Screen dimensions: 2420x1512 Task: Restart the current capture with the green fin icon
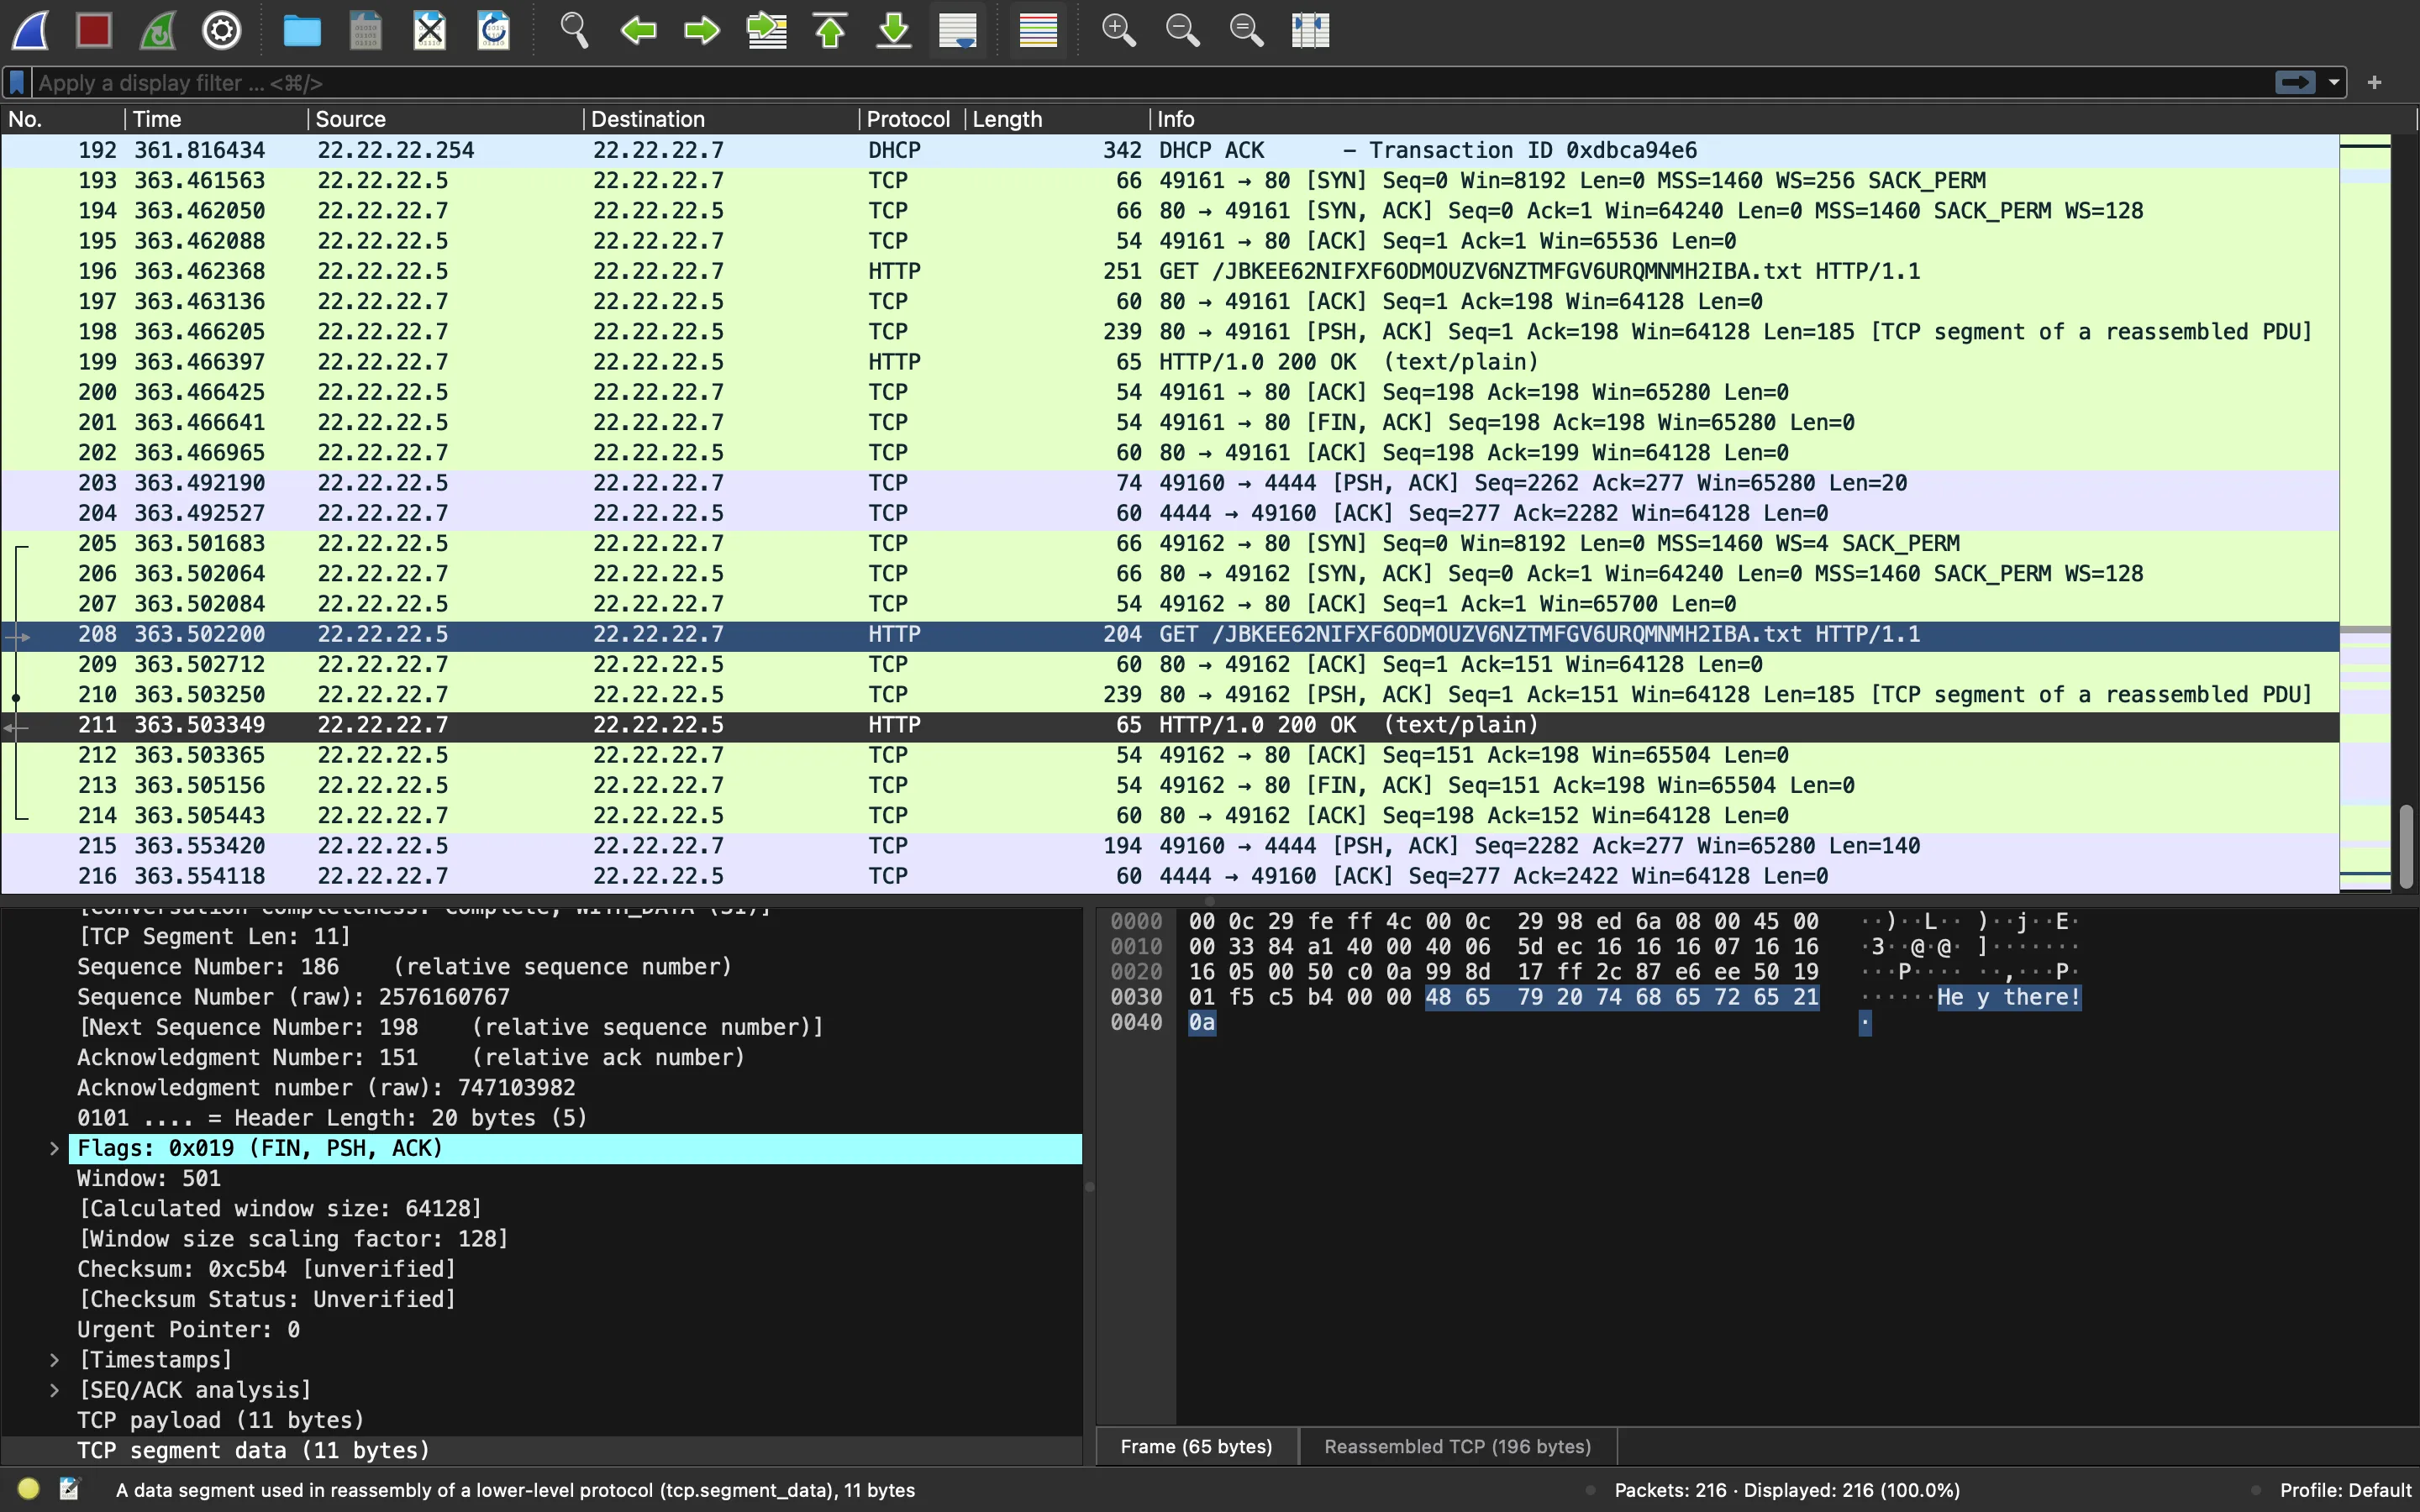coord(158,30)
